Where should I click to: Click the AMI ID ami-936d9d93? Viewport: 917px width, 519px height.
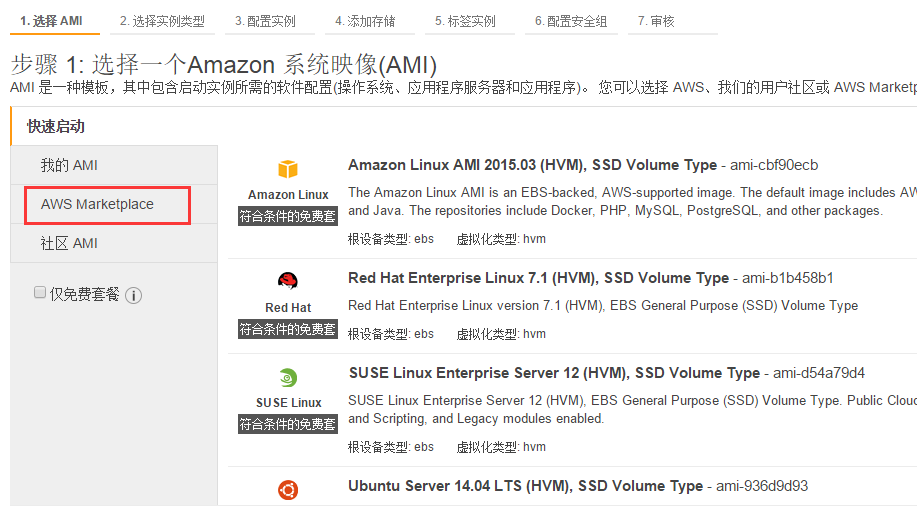tap(762, 486)
